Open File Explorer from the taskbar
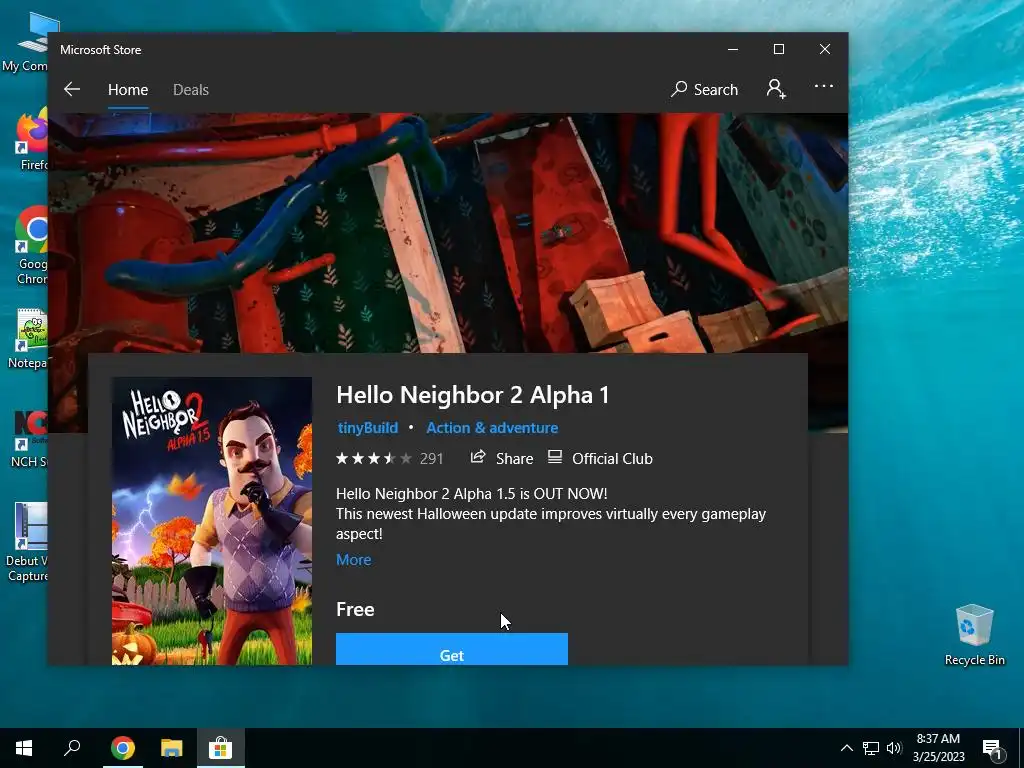 point(172,748)
